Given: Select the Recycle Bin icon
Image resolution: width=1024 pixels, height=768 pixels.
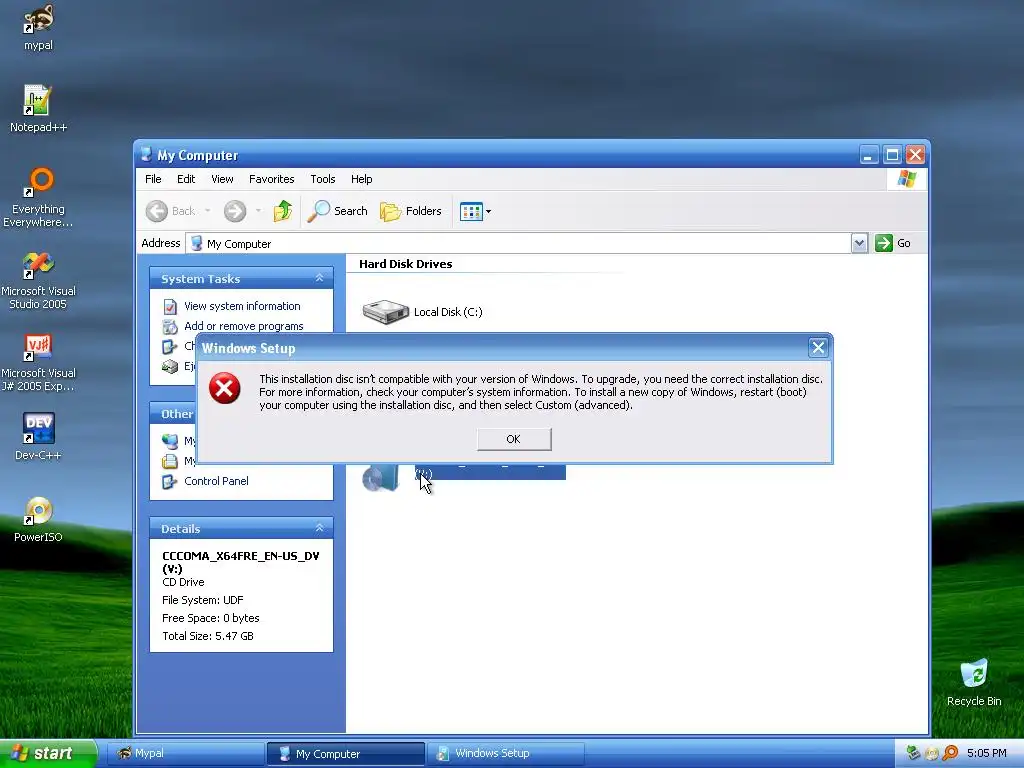Looking at the screenshot, I should click(x=974, y=683).
